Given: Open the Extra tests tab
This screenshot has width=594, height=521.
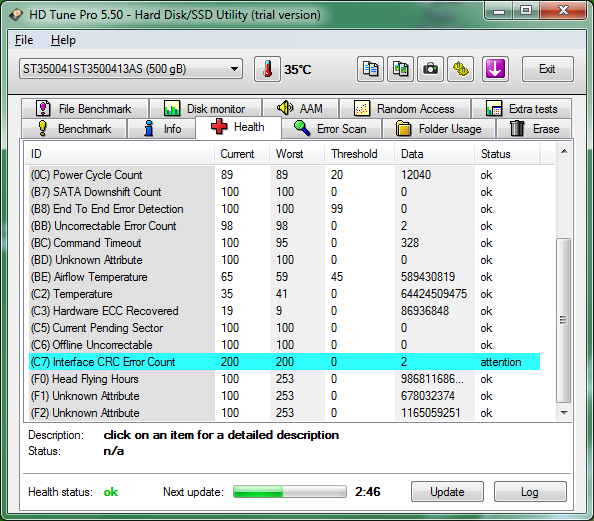Looking at the screenshot, I should pyautogui.click(x=522, y=109).
